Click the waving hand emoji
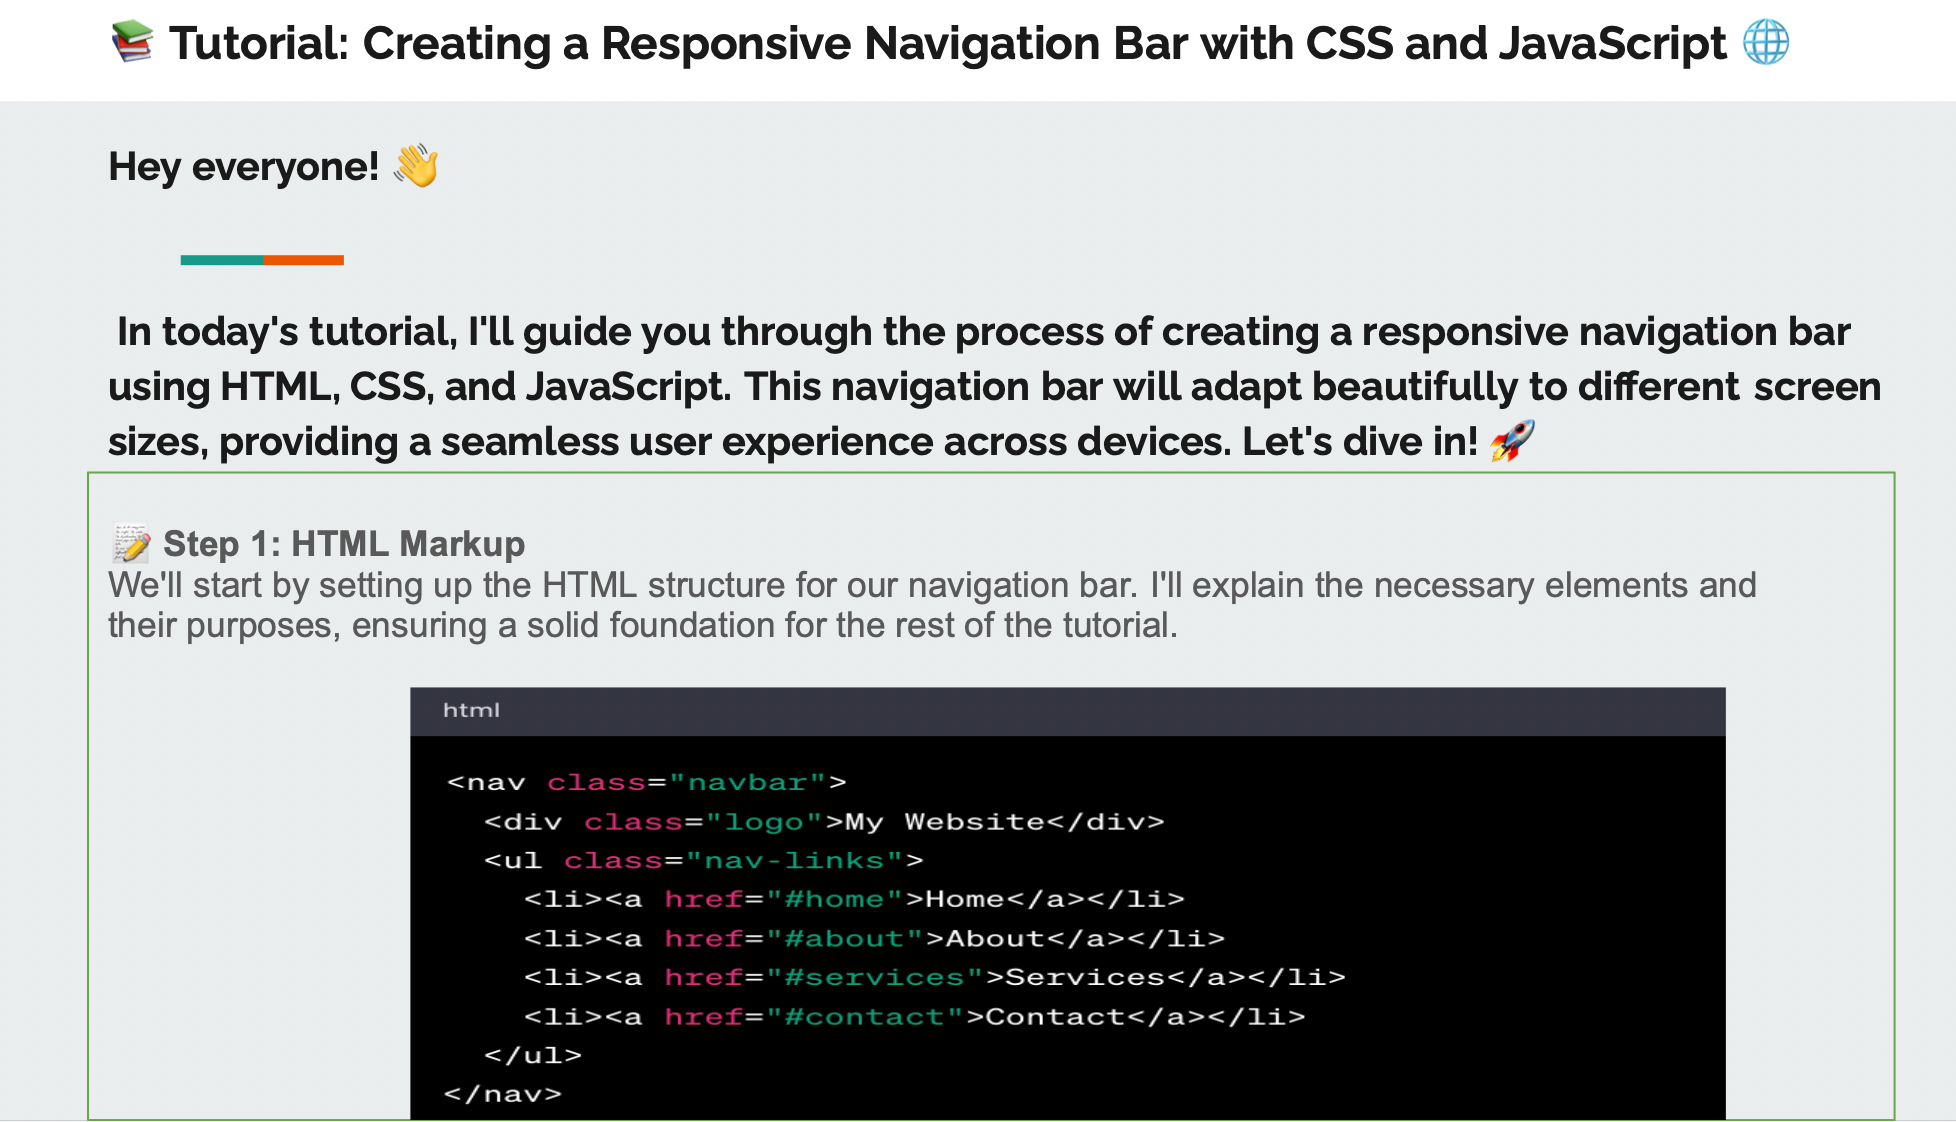 pyautogui.click(x=416, y=166)
